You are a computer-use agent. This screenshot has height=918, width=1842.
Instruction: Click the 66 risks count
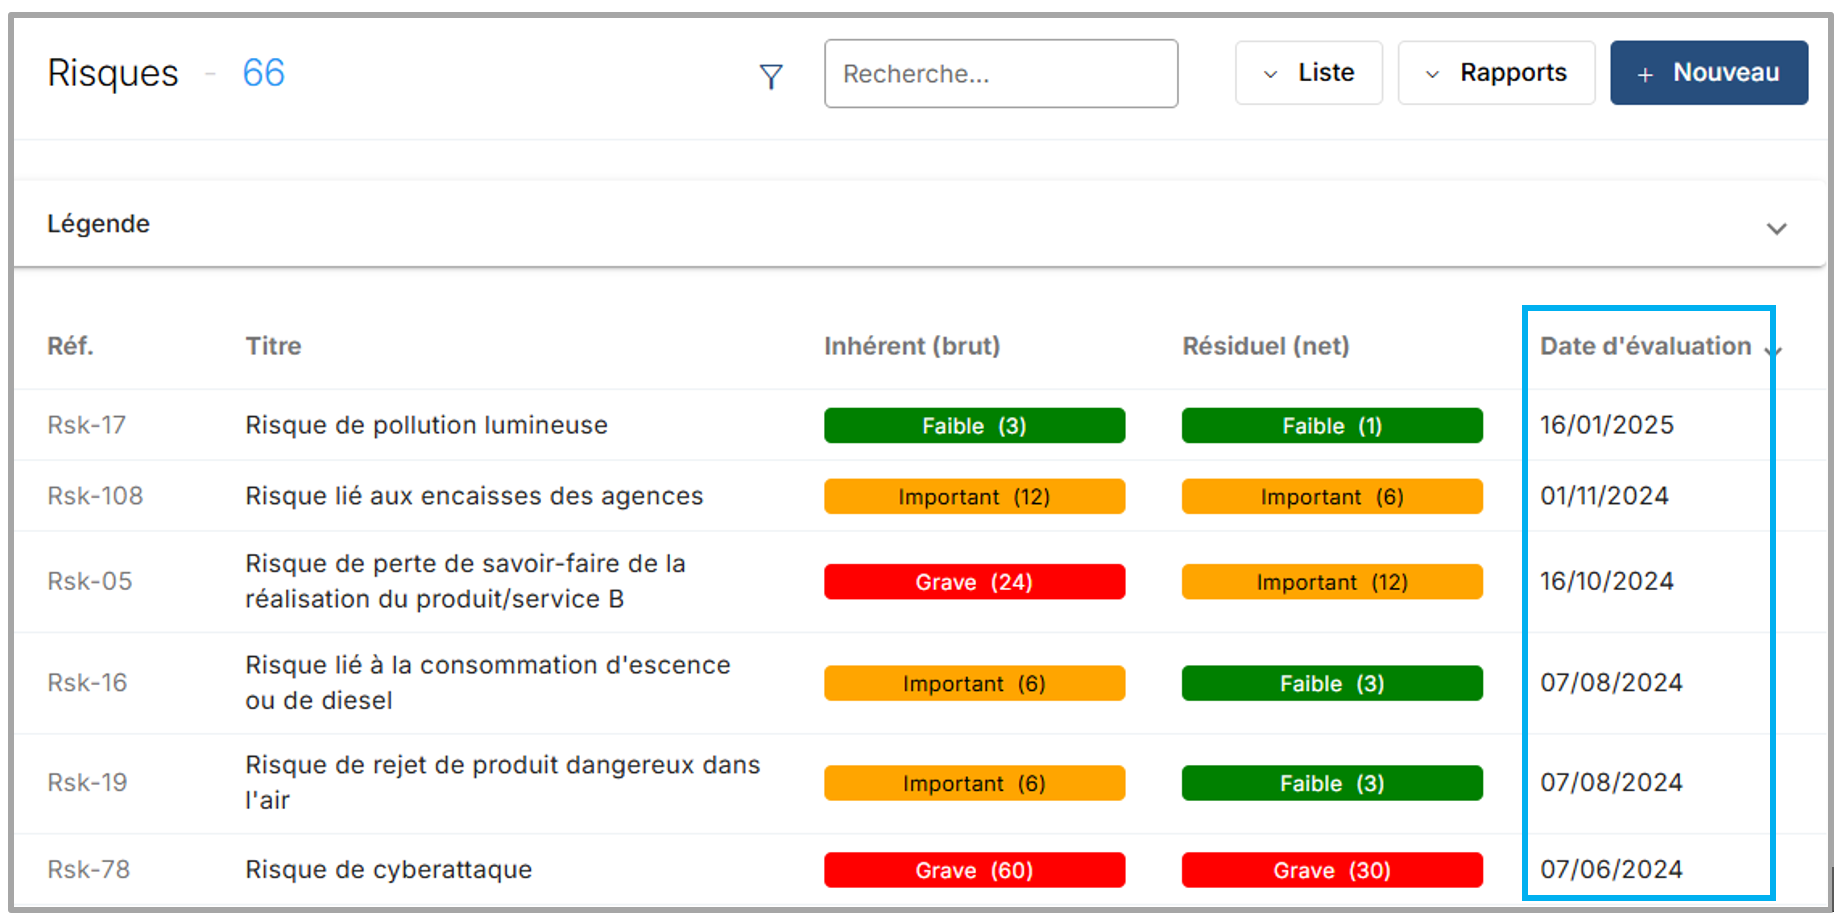(x=263, y=73)
